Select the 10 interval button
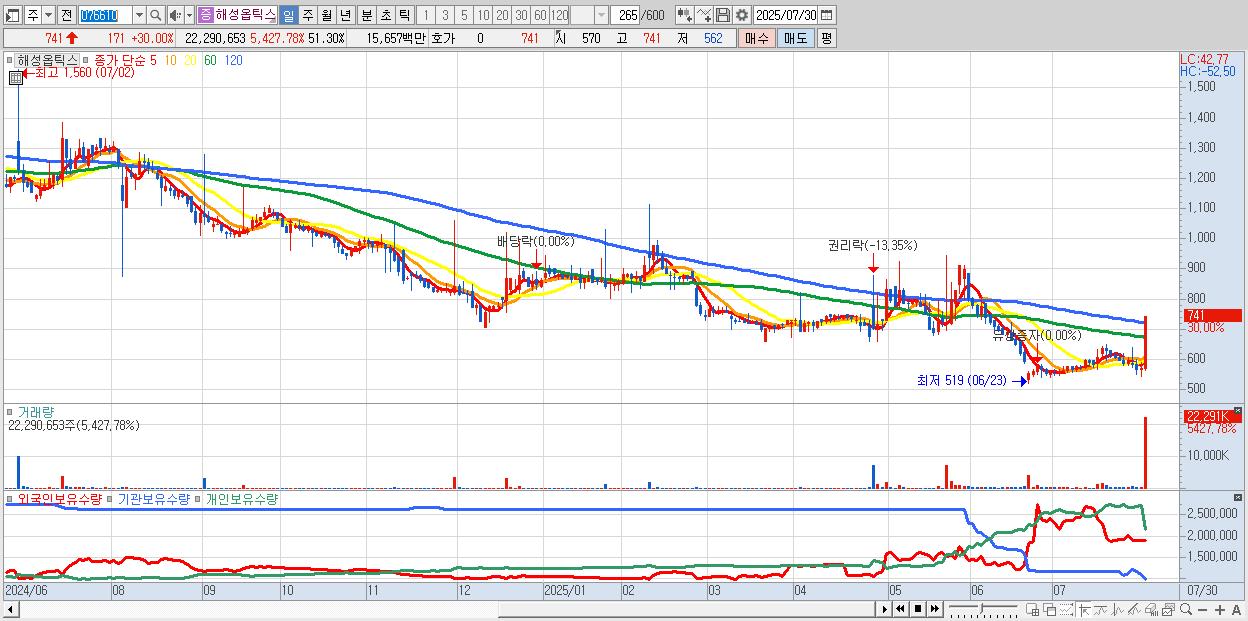Image resolution: width=1248 pixels, height=621 pixels. pos(483,15)
